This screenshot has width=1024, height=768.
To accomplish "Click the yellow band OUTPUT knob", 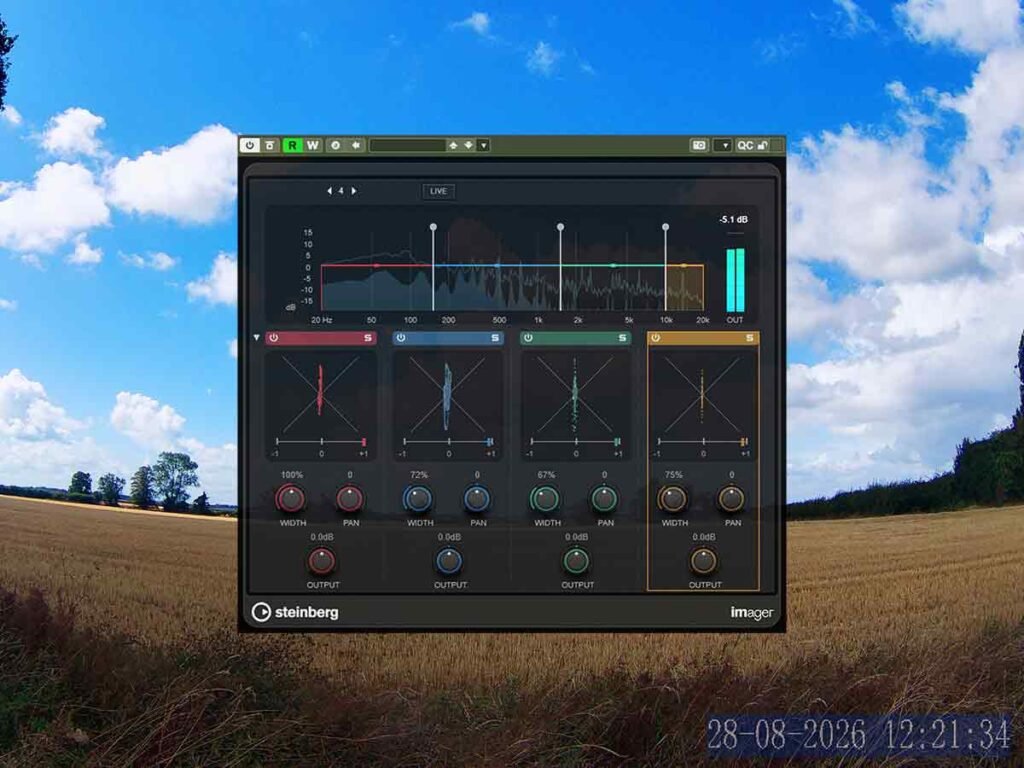I will click(703, 560).
